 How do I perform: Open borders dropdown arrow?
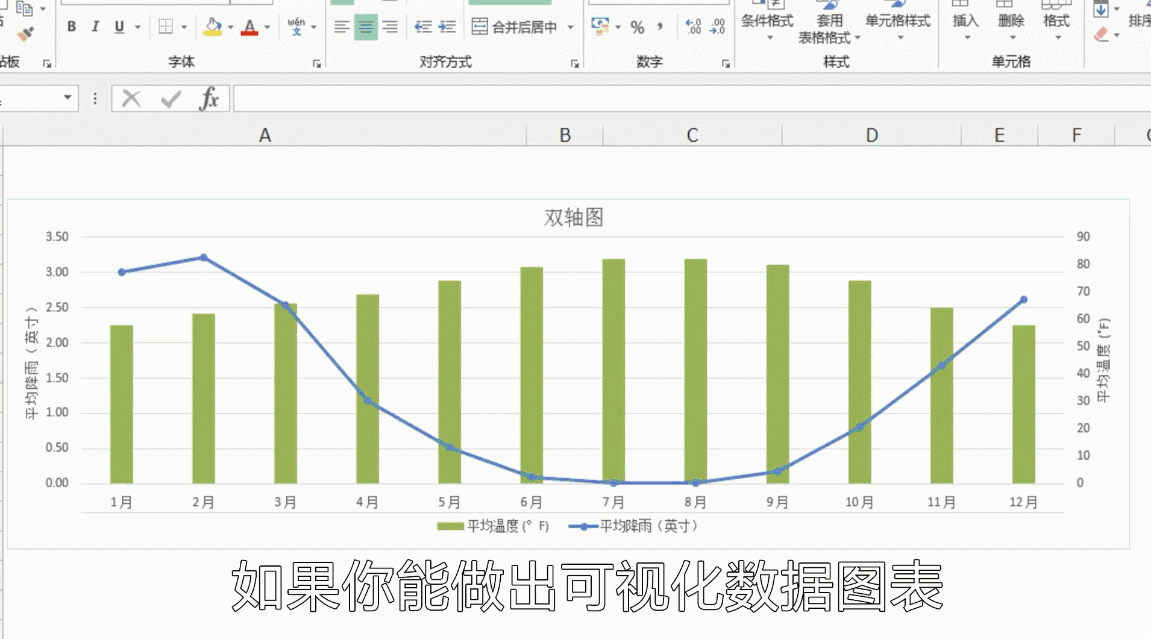[184, 27]
